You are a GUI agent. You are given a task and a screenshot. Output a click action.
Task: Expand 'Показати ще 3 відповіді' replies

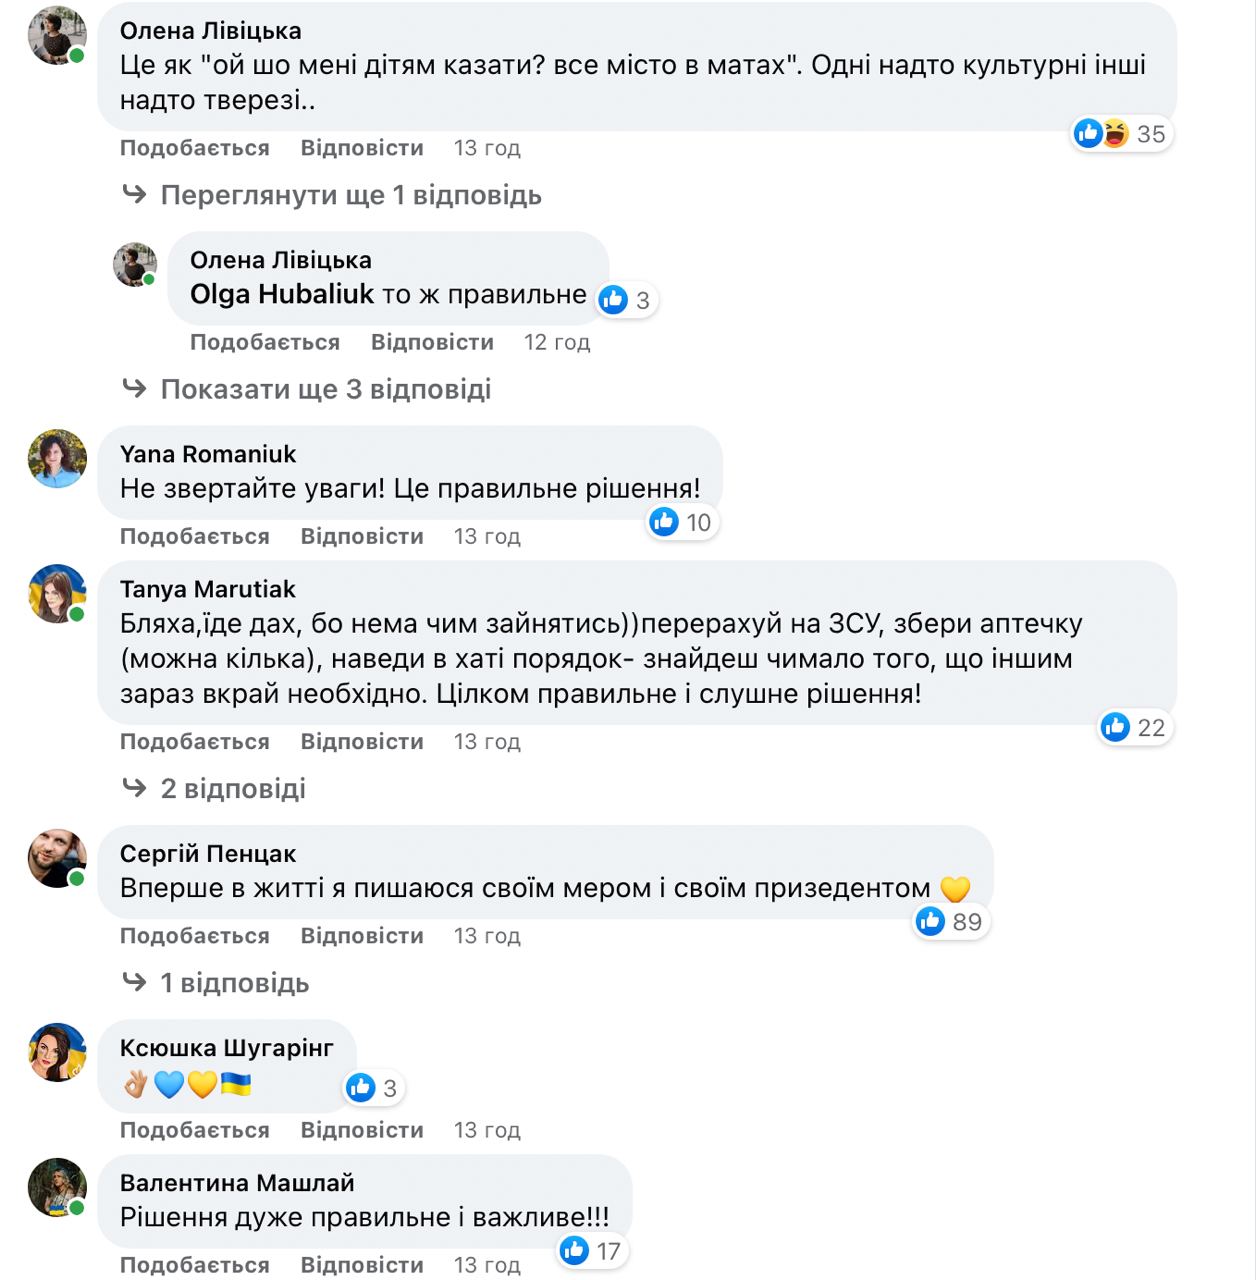coord(325,389)
